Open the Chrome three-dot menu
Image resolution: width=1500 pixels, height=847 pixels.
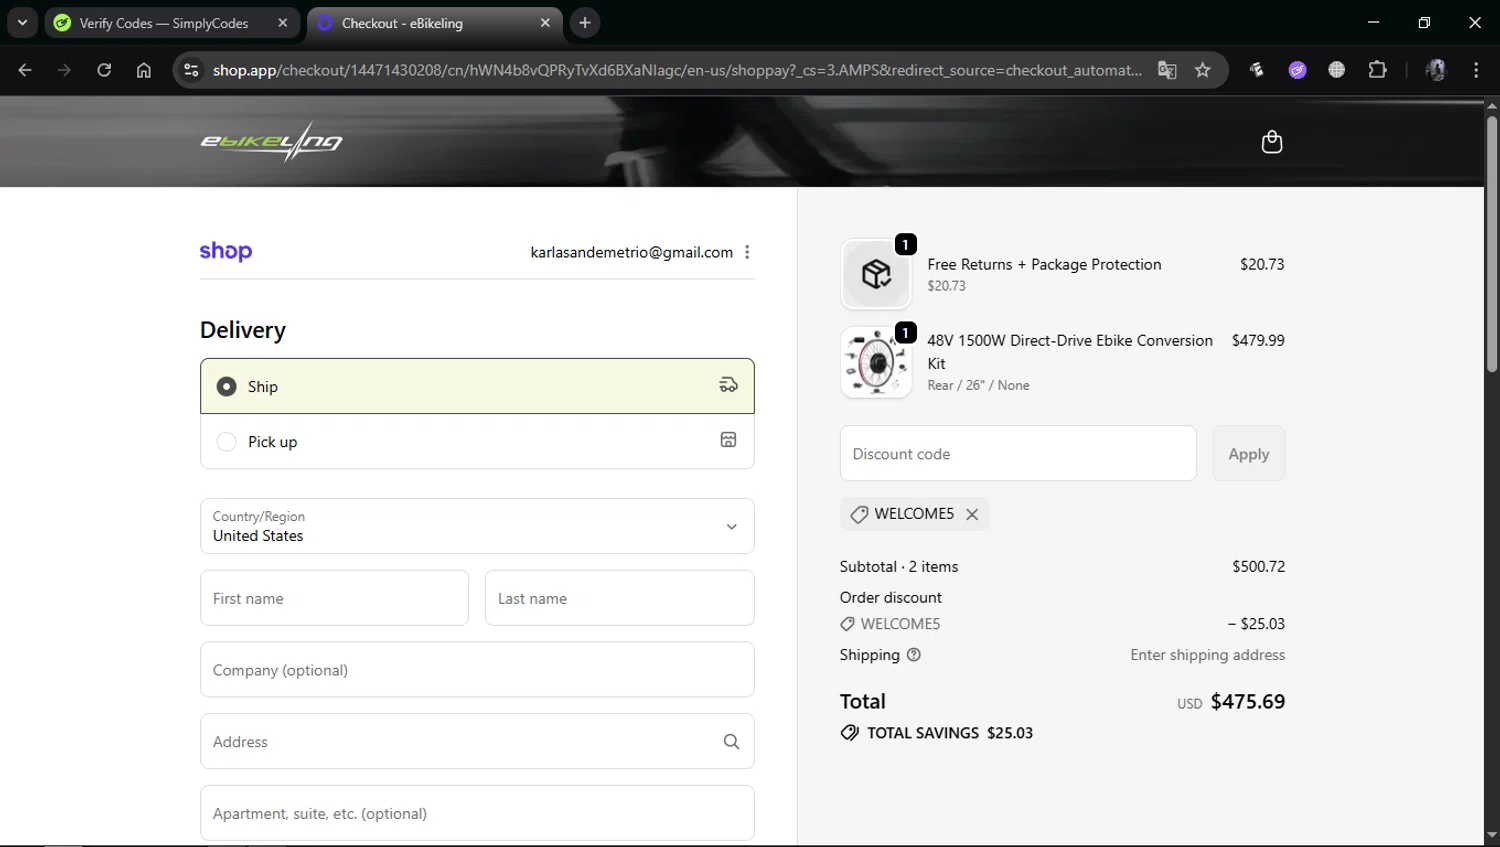coord(1476,70)
